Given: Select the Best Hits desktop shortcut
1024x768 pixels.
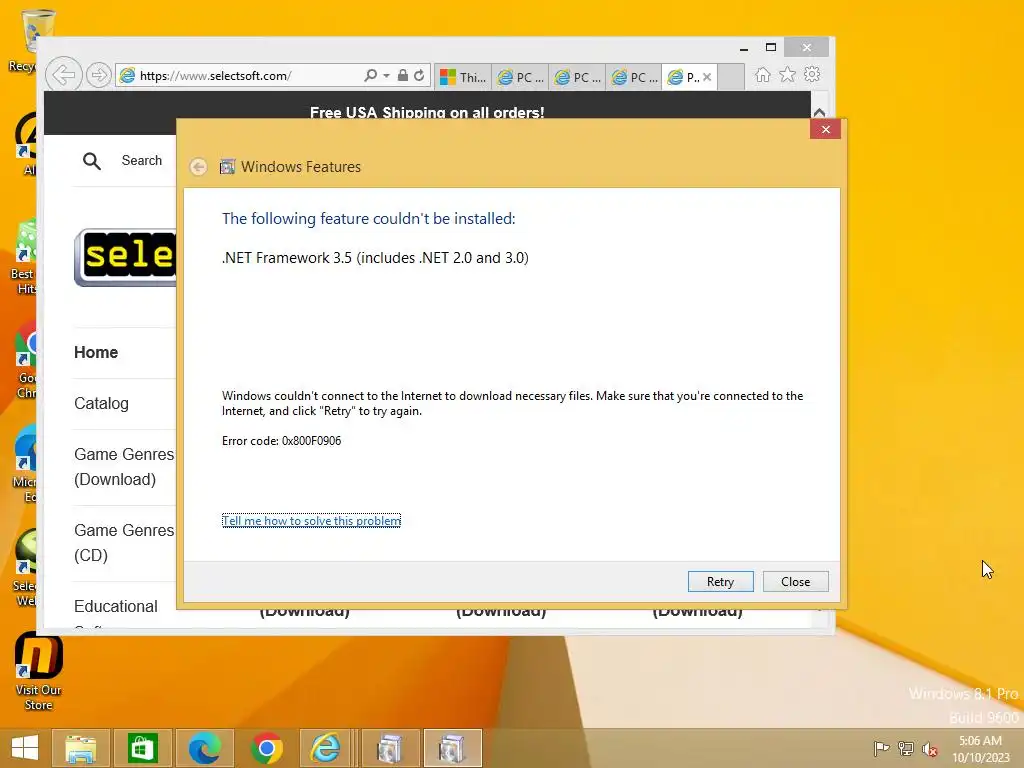Looking at the screenshot, I should (x=25, y=257).
